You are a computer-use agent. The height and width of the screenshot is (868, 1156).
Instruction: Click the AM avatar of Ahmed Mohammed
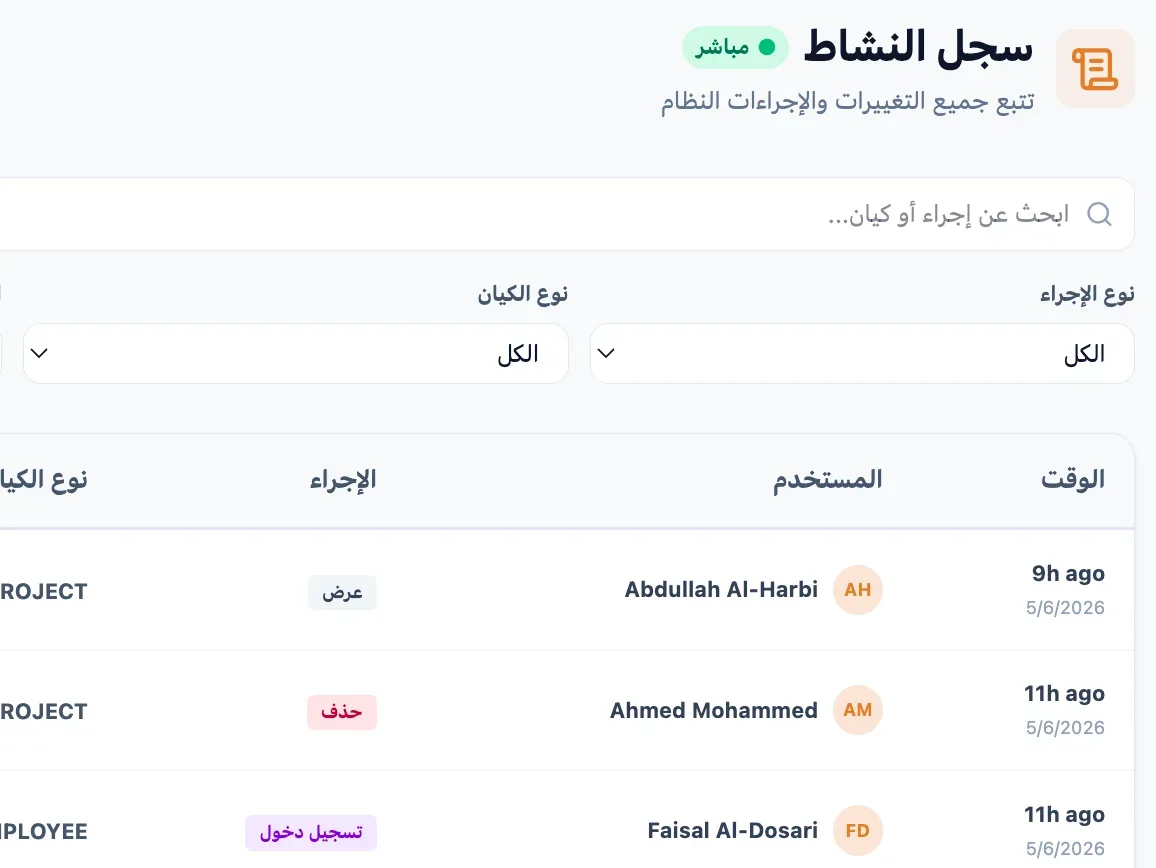857,710
